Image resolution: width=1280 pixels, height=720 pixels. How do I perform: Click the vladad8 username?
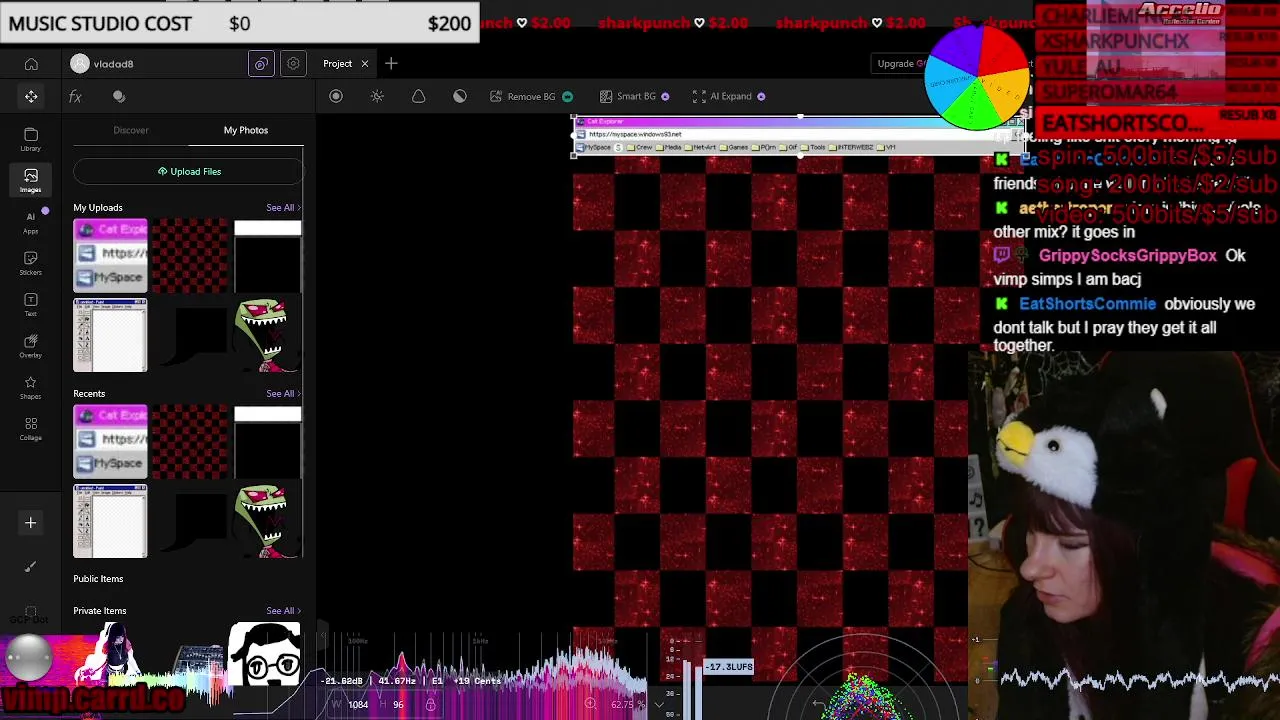tap(113, 64)
